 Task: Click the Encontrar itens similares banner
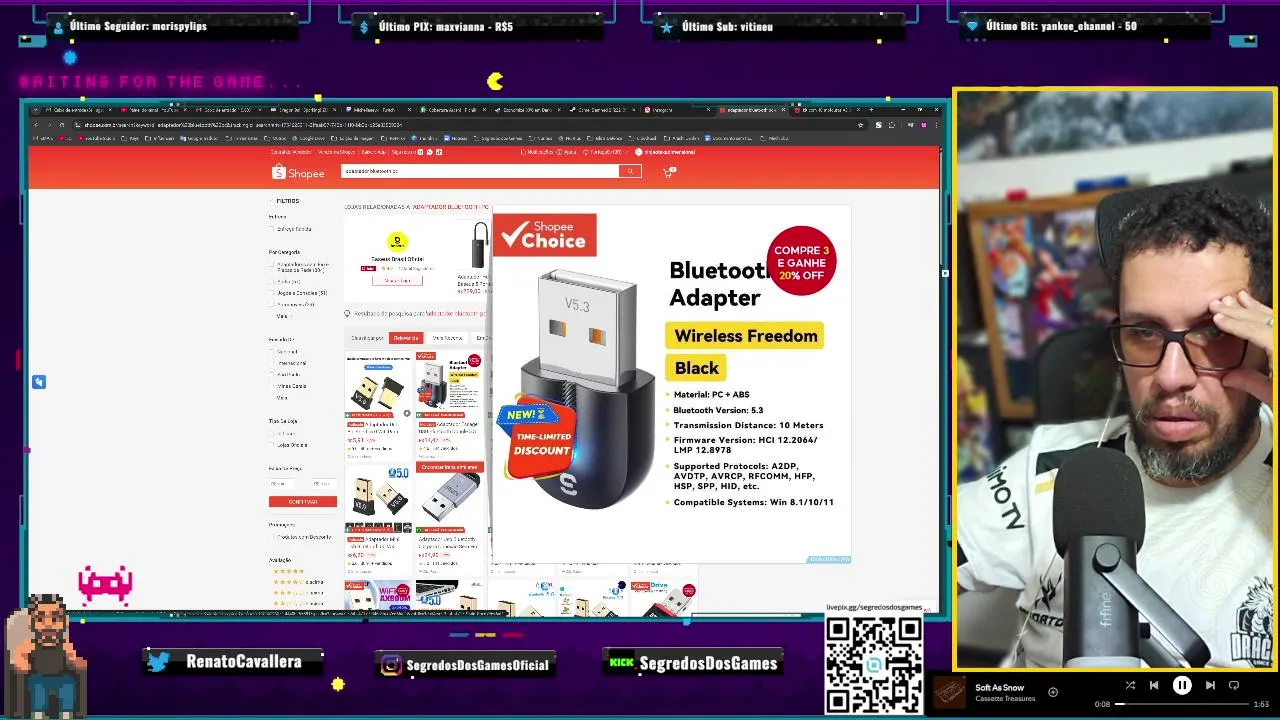pyautogui.click(x=451, y=467)
